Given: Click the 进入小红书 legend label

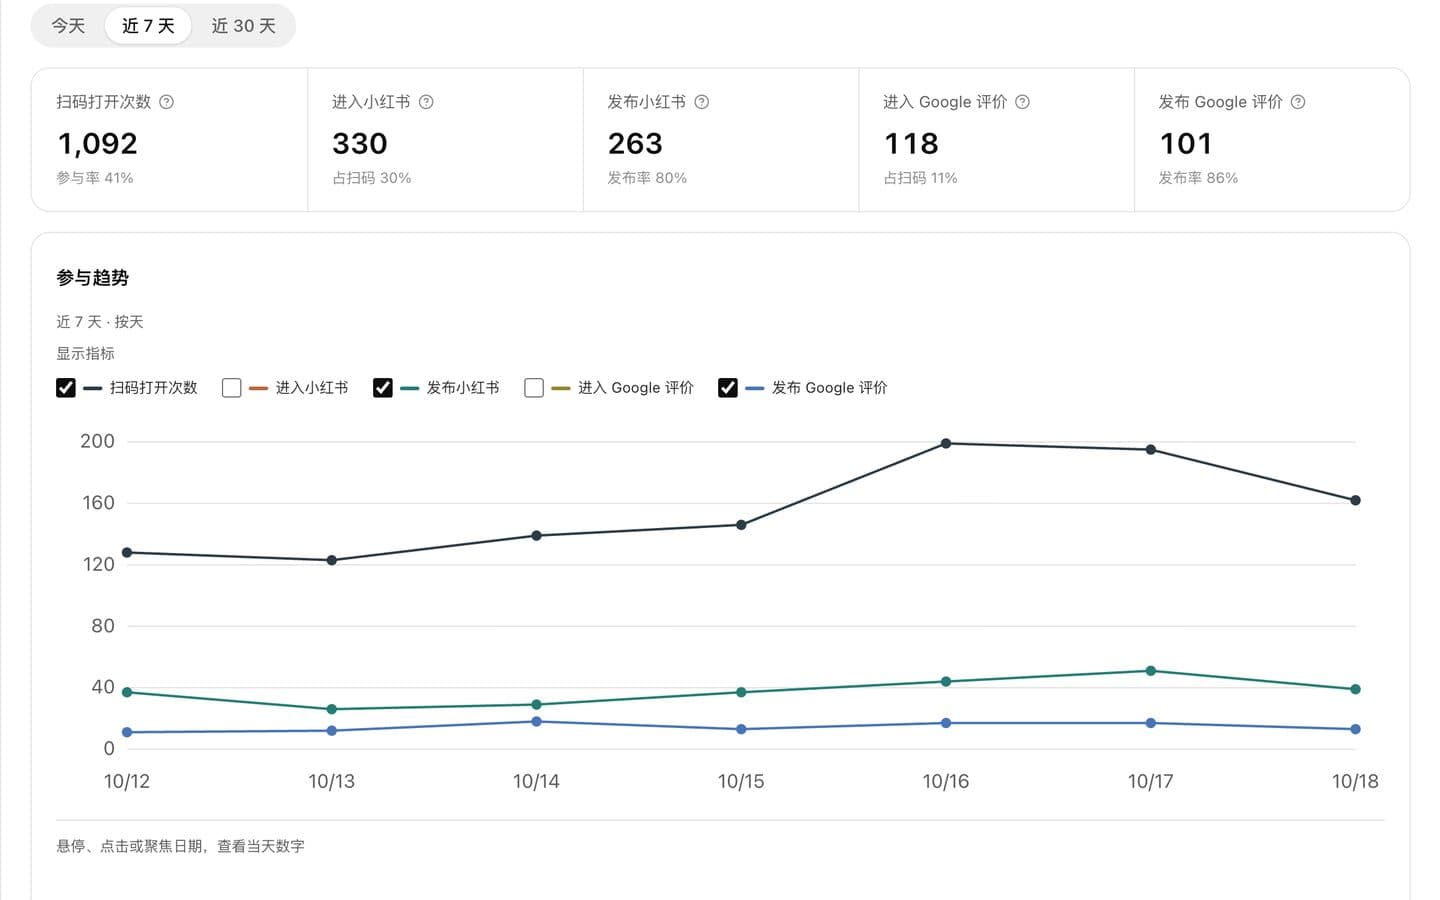Looking at the screenshot, I should [312, 388].
